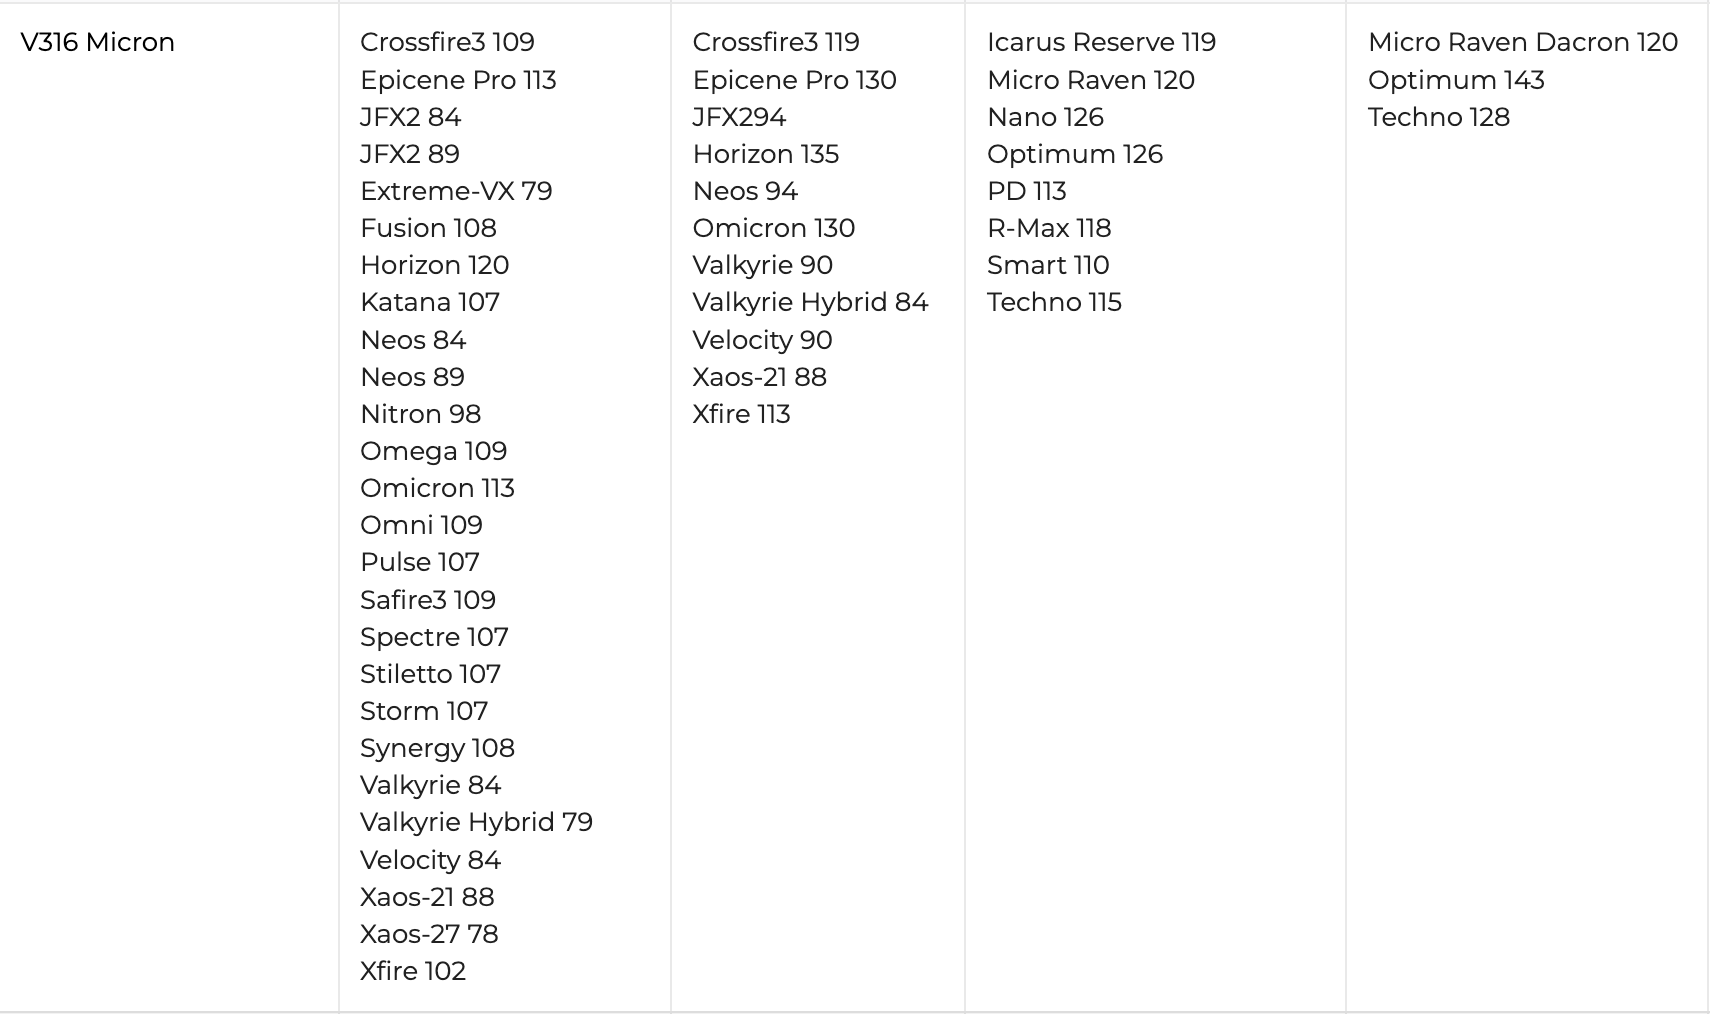The image size is (1710, 1014).
Task: Click Crossfire3 119 entry
Action: pyautogui.click(x=776, y=42)
